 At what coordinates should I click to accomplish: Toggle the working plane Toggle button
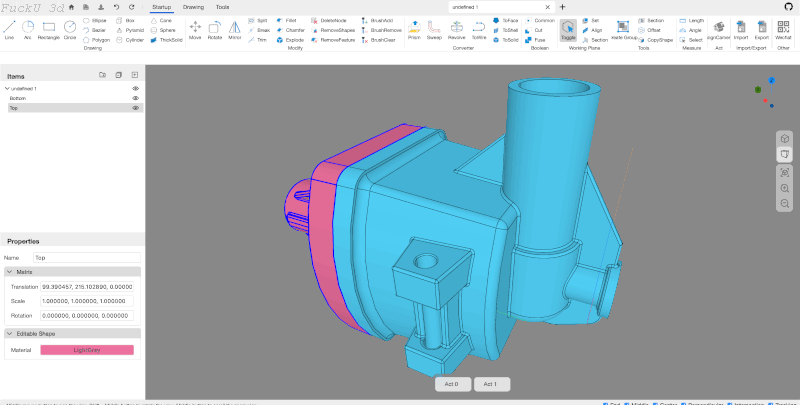568,30
